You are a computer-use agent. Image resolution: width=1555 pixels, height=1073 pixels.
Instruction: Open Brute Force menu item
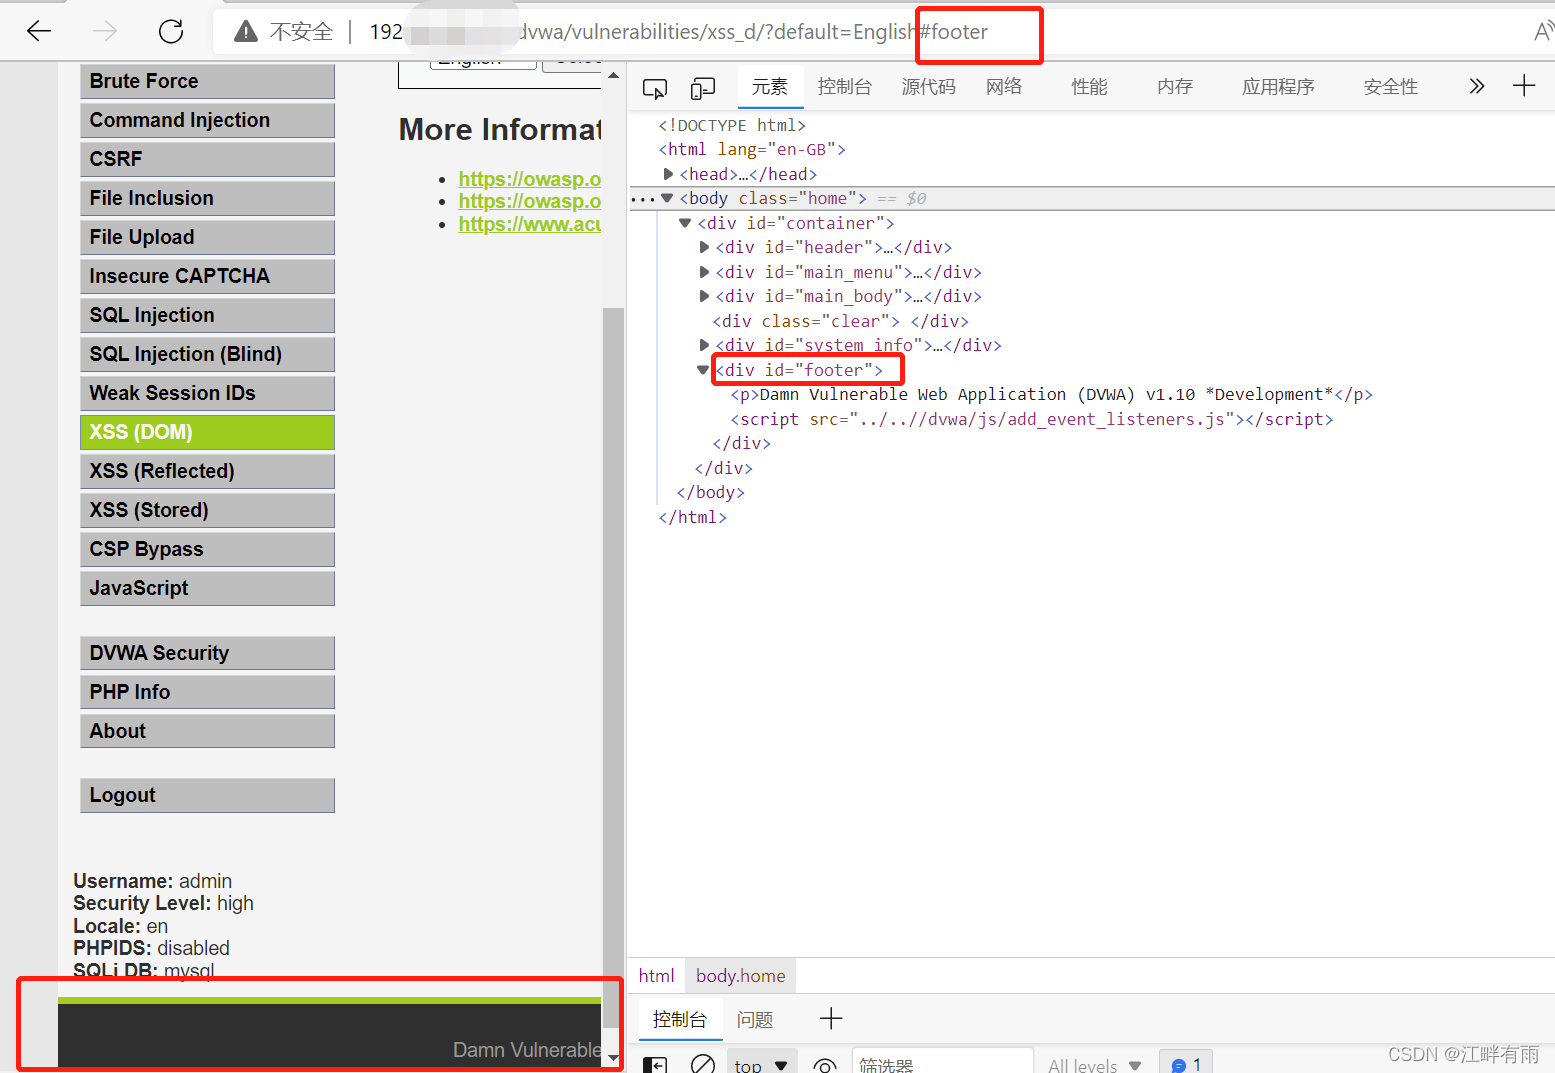tap(207, 81)
